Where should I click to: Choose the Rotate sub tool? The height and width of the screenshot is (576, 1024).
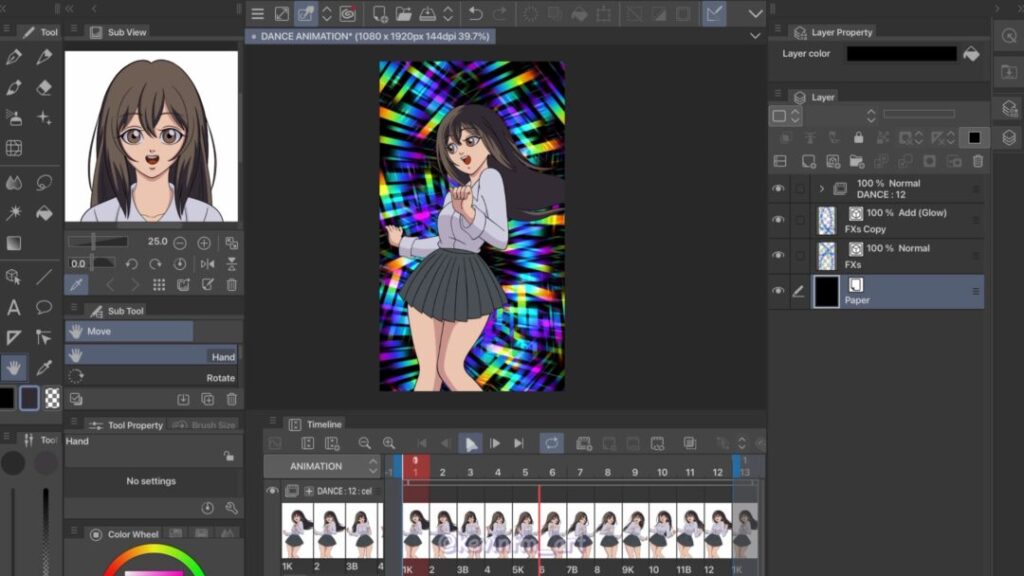pyautogui.click(x=152, y=377)
